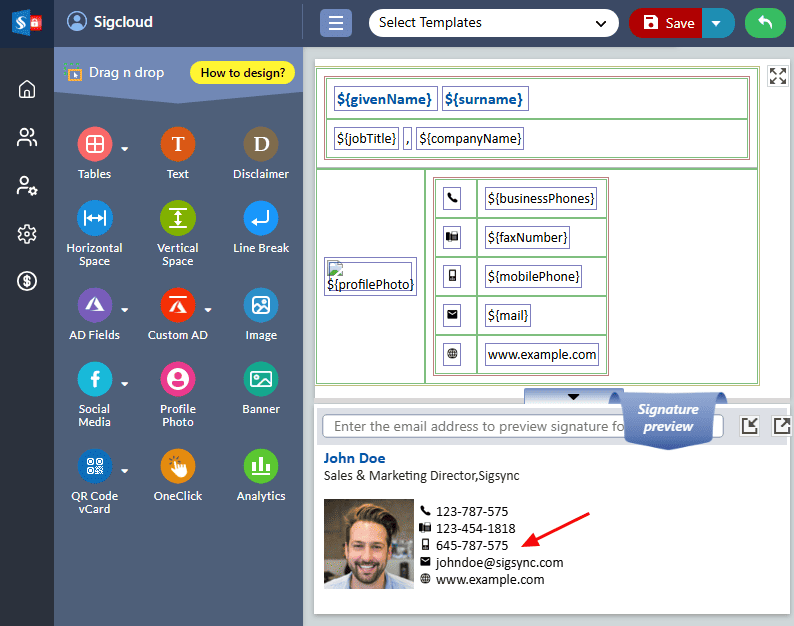The height and width of the screenshot is (626, 794).
Task: Toggle fullscreen view of design canvas
Action: tap(778, 77)
